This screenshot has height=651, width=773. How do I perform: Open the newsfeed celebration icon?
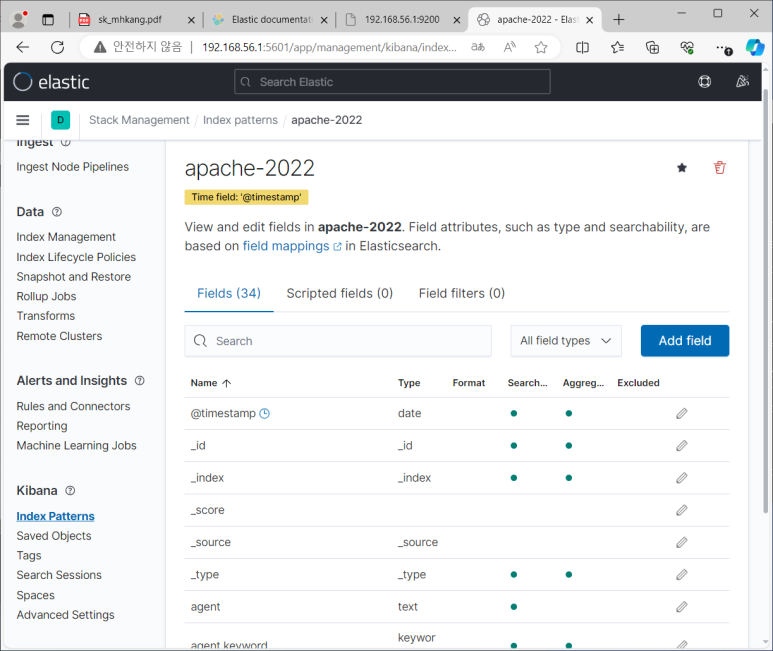[742, 82]
